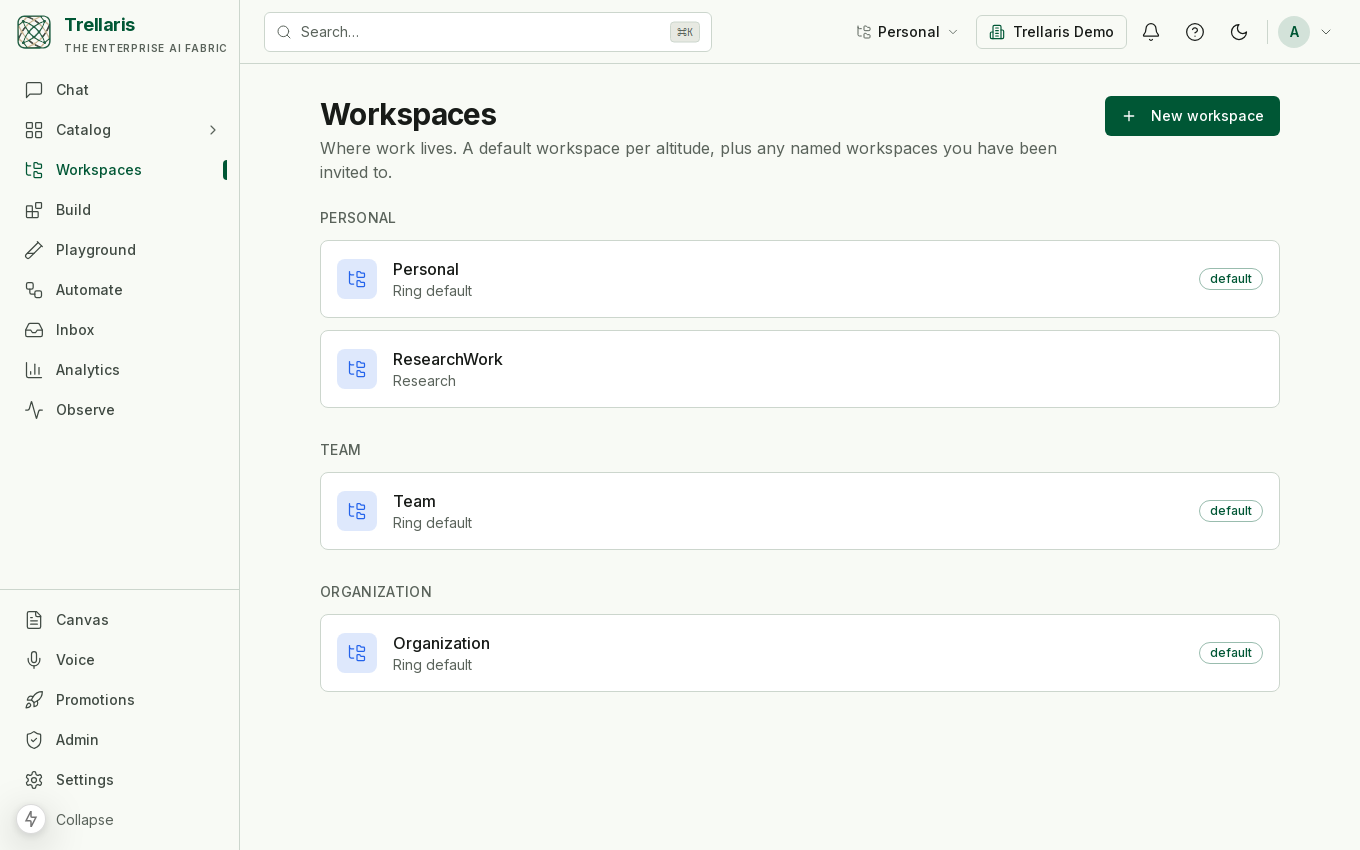This screenshot has width=1360, height=850.
Task: Open Canvas from the sidebar
Action: click(x=120, y=620)
